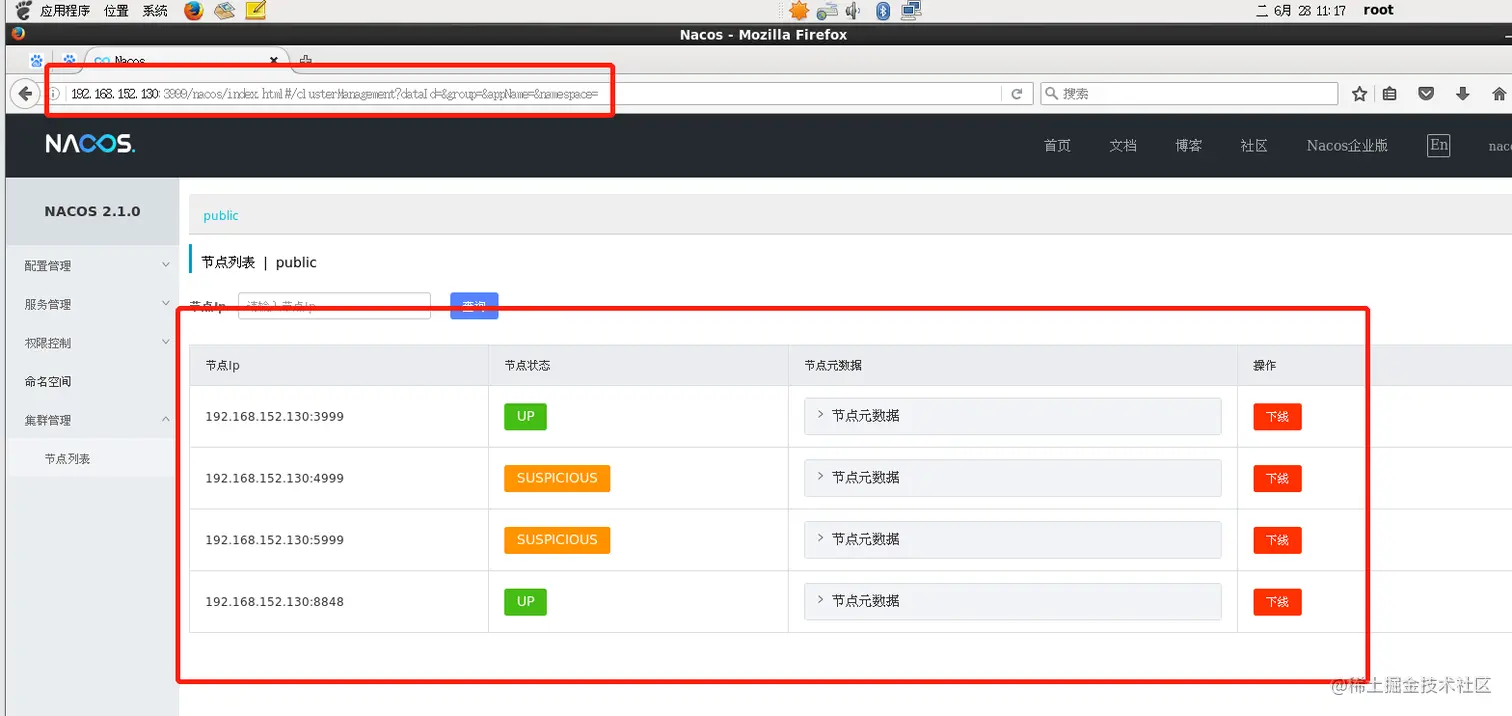Click 下线 for node 192.168.152.130:5999
1512x716 pixels.
[x=1277, y=540]
